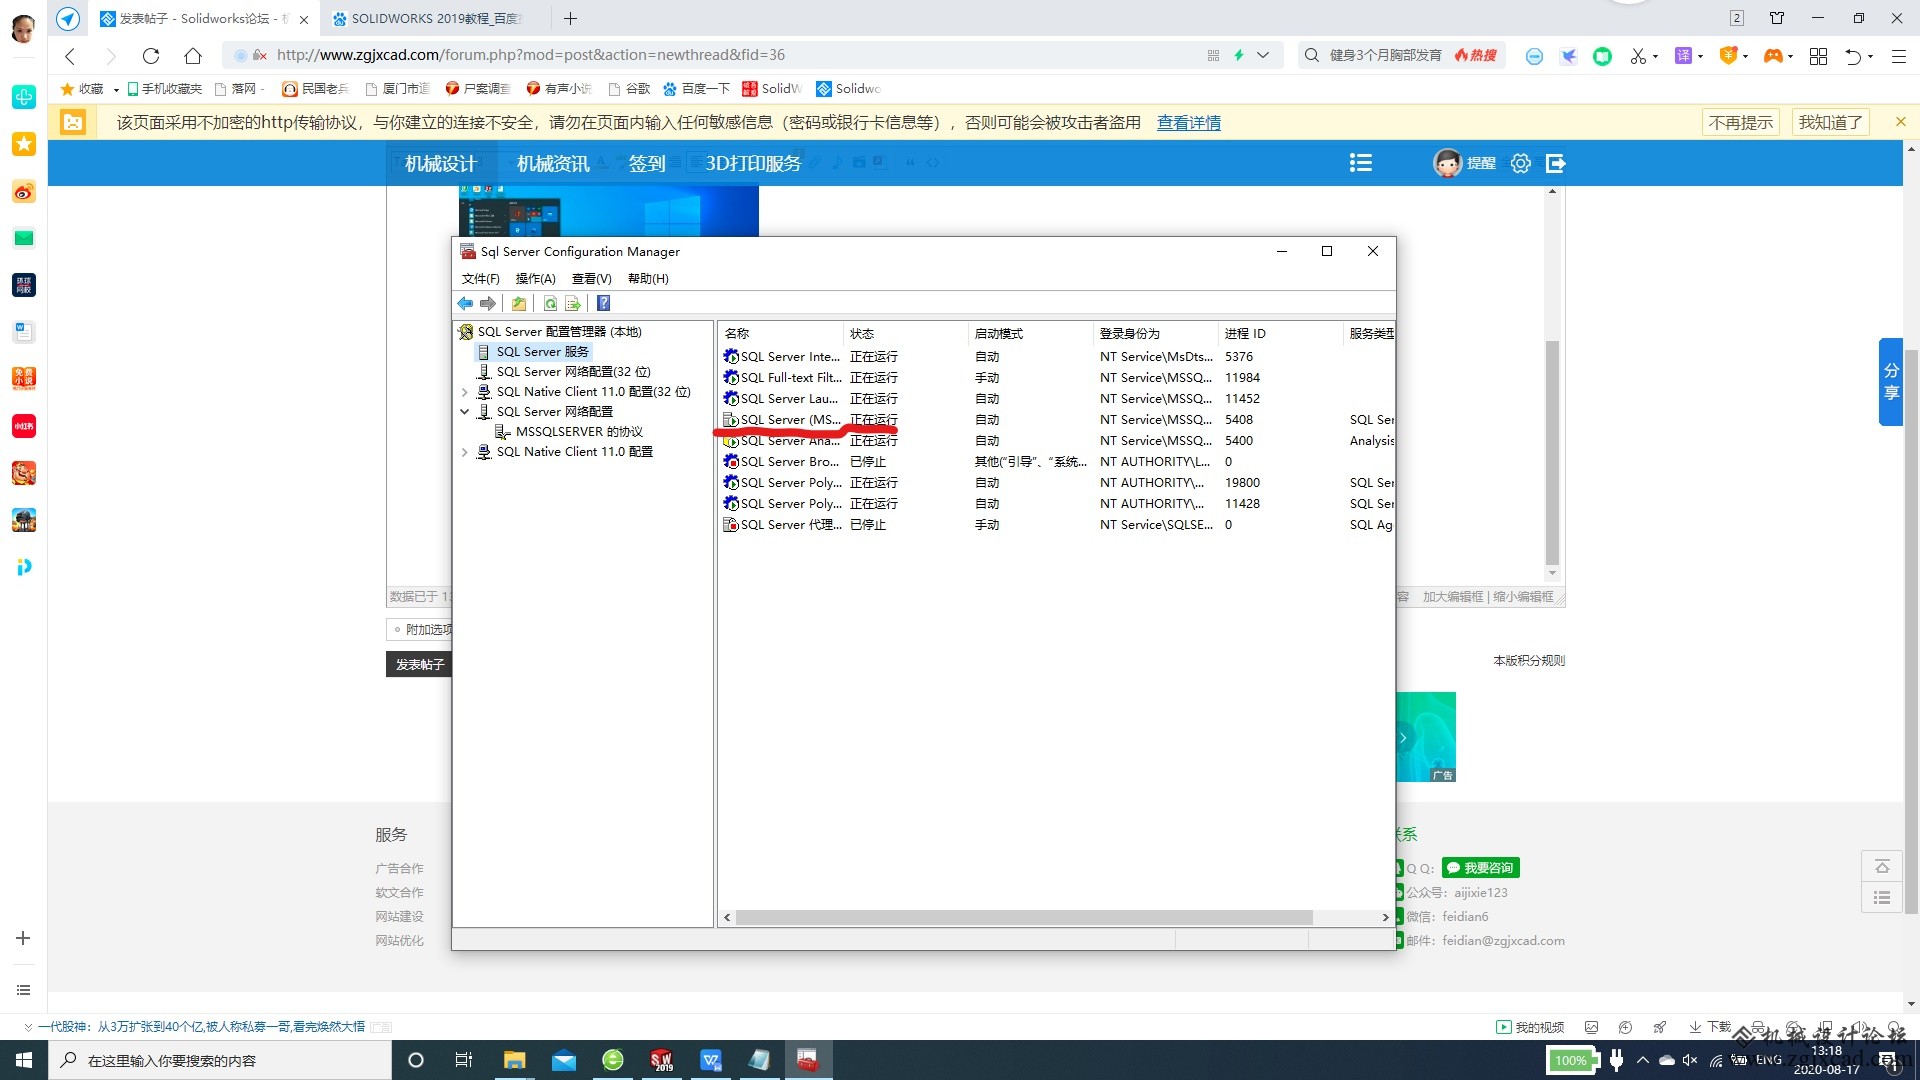
Task: Click the Forward arrow in Configuration Manager toolbar
Action: coord(487,303)
